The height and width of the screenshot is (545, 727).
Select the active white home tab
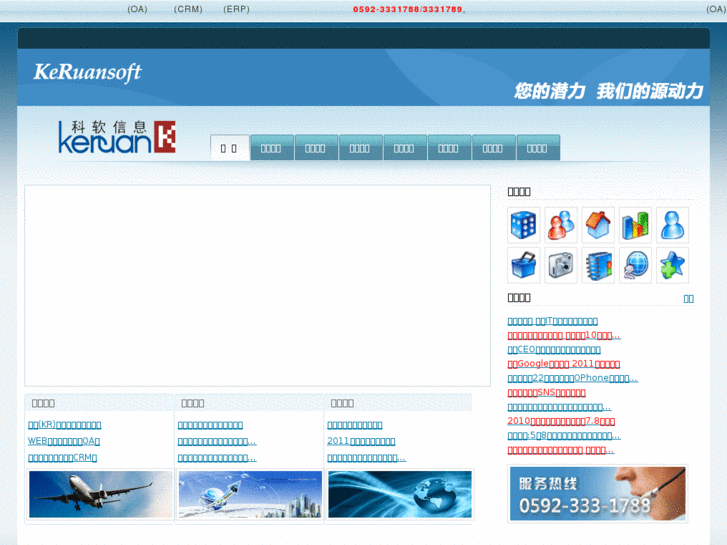[x=230, y=148]
